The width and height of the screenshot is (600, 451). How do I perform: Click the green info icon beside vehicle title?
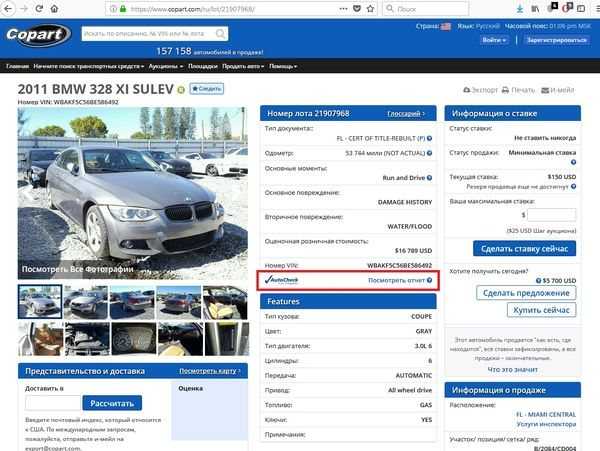[181, 90]
